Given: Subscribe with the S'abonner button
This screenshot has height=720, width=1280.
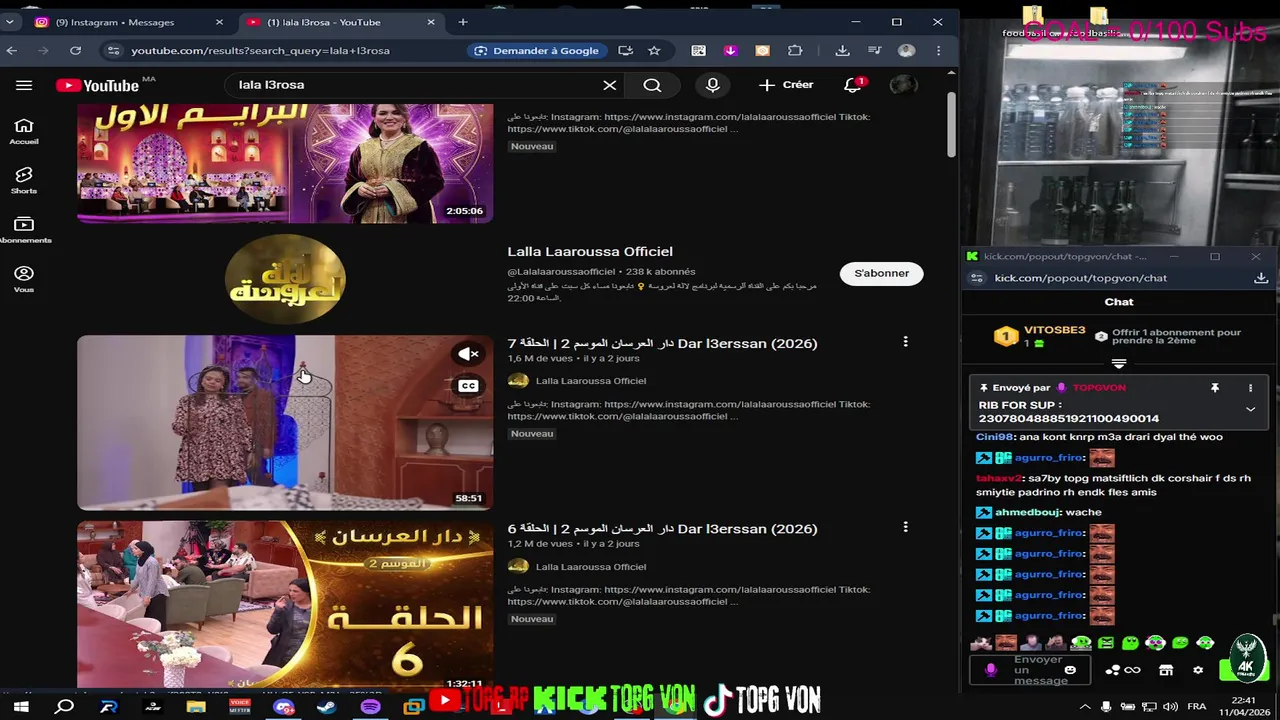Looking at the screenshot, I should [881, 273].
